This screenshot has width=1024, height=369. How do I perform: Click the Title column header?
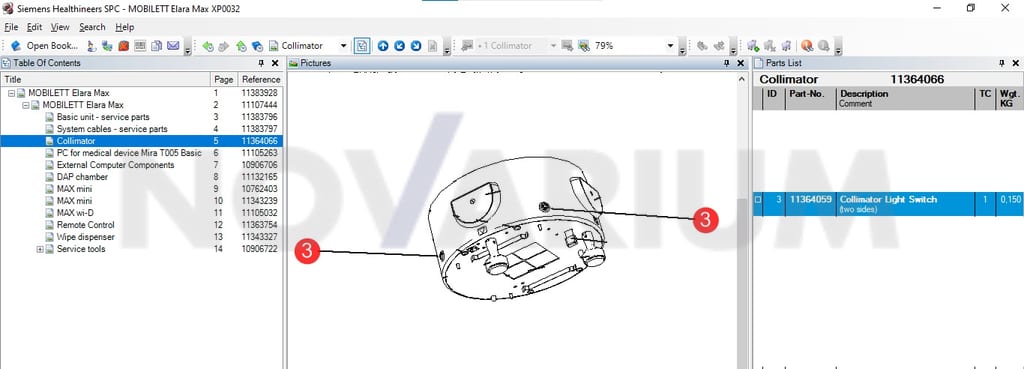pyautogui.click(x=106, y=79)
